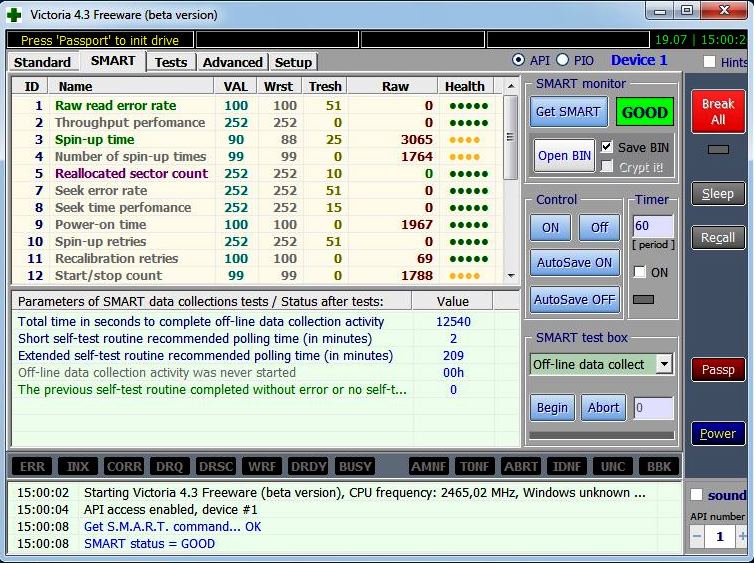Open the Off-line data collect dropdown
This screenshot has height=563, width=754.
click(665, 364)
